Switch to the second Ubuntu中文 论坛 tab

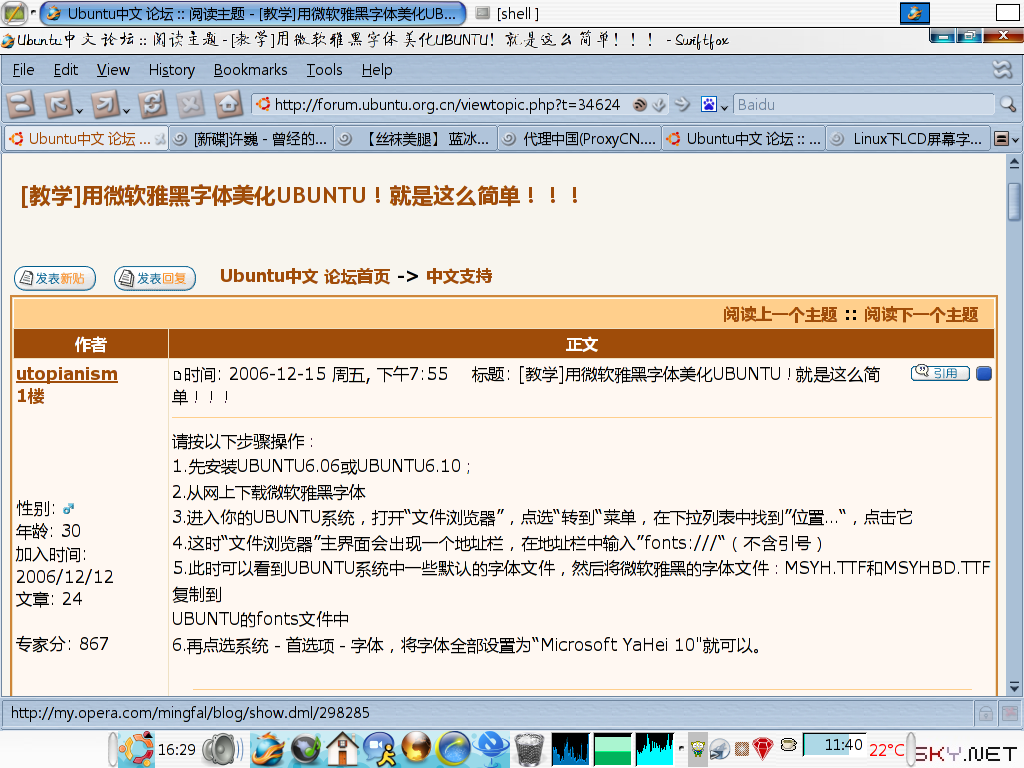pyautogui.click(x=744, y=139)
